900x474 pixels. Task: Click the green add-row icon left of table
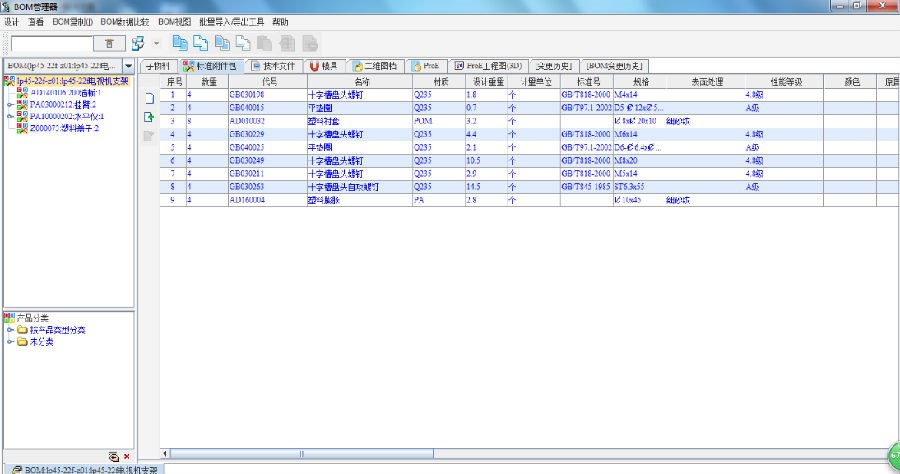149,117
